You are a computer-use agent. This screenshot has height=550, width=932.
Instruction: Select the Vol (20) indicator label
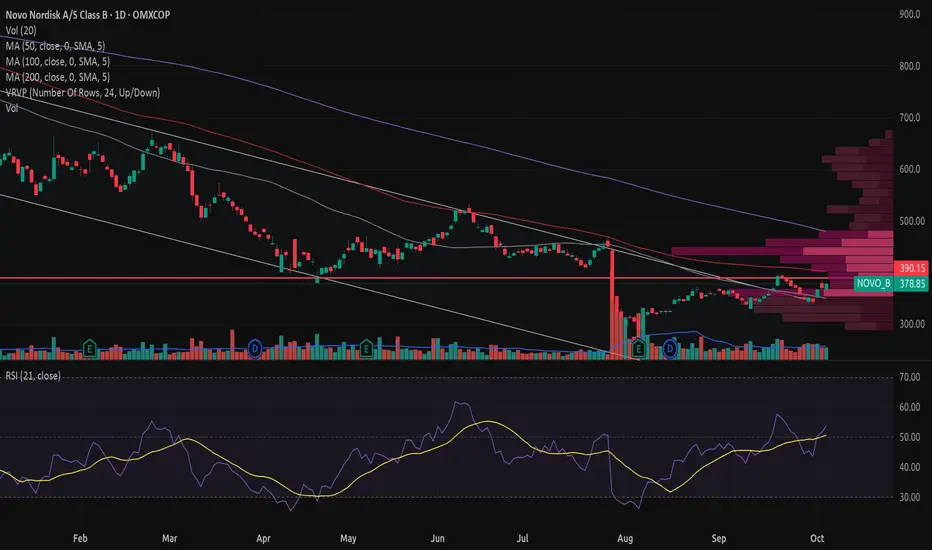(x=21, y=30)
